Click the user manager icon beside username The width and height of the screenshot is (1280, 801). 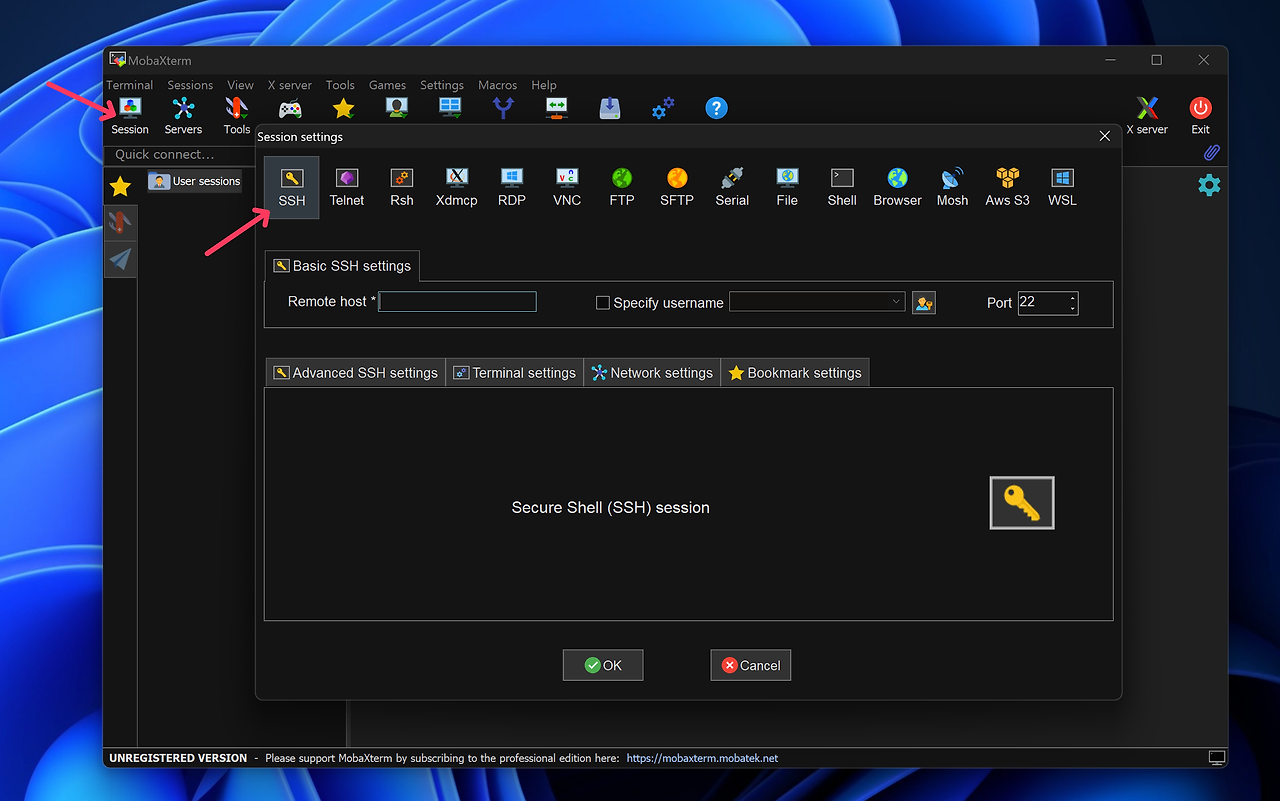point(924,302)
